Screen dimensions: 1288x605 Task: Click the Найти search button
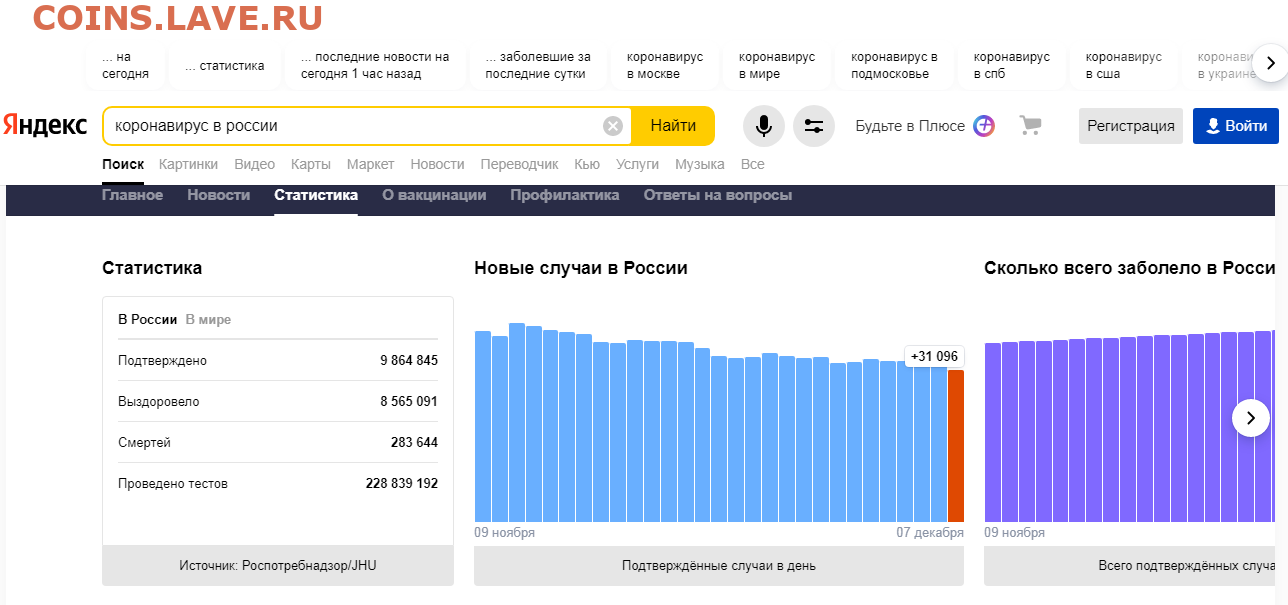coord(673,126)
